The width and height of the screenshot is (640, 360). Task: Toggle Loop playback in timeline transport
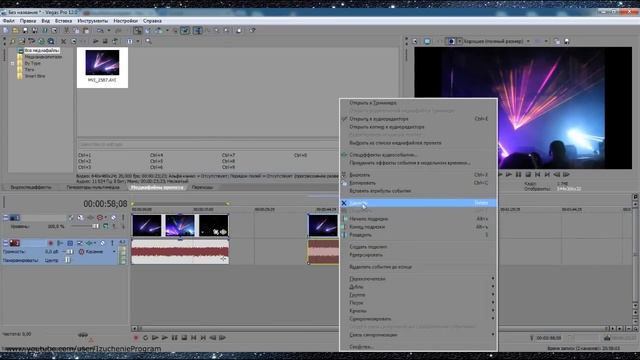145,338
